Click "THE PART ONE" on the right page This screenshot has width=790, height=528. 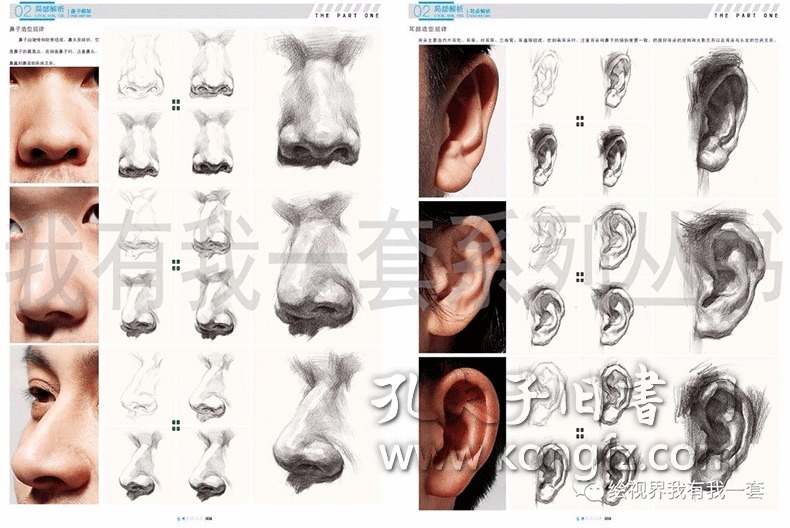(x=747, y=15)
